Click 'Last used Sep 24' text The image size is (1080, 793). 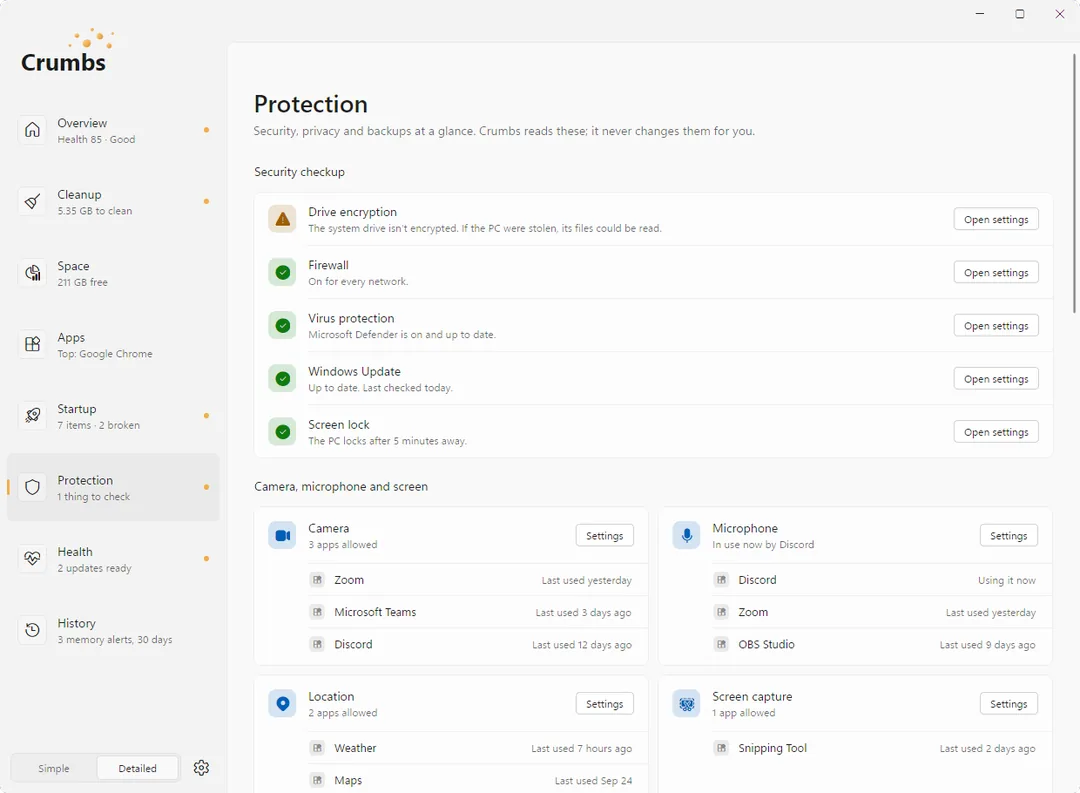593,781
